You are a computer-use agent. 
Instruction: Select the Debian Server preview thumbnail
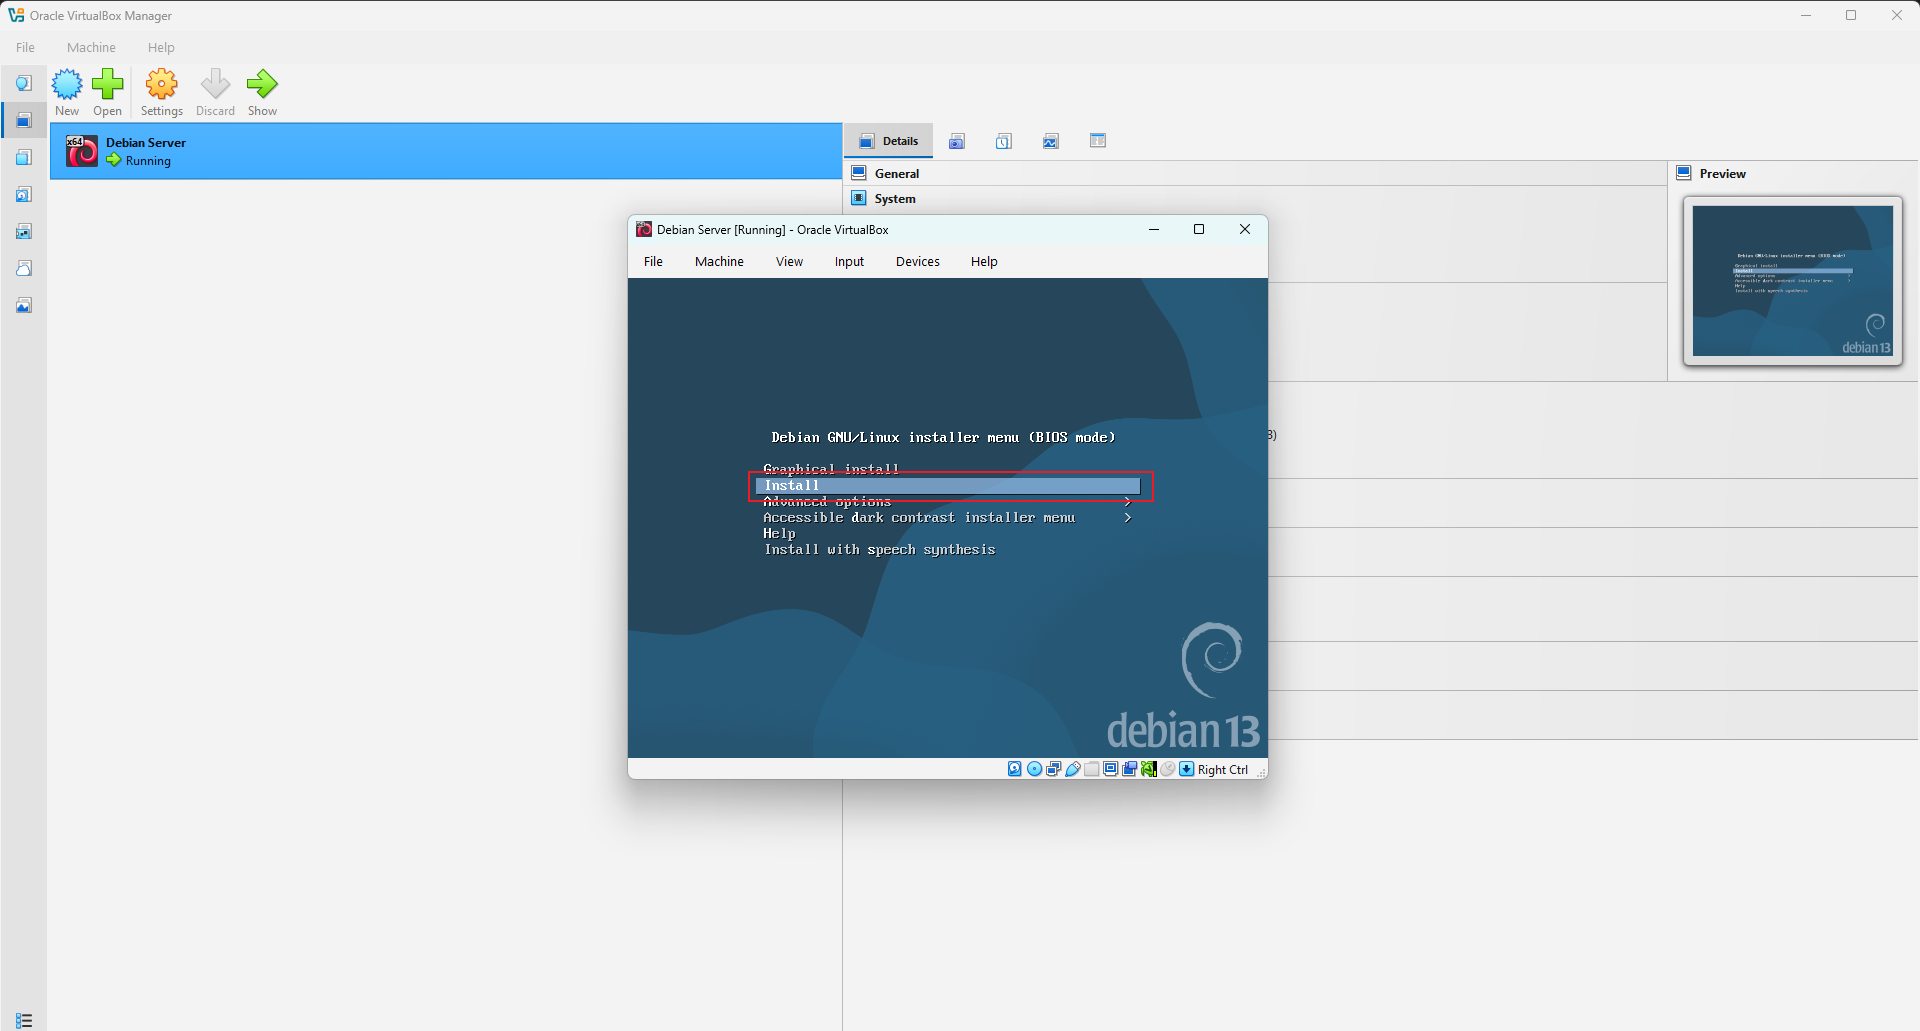tap(1793, 280)
